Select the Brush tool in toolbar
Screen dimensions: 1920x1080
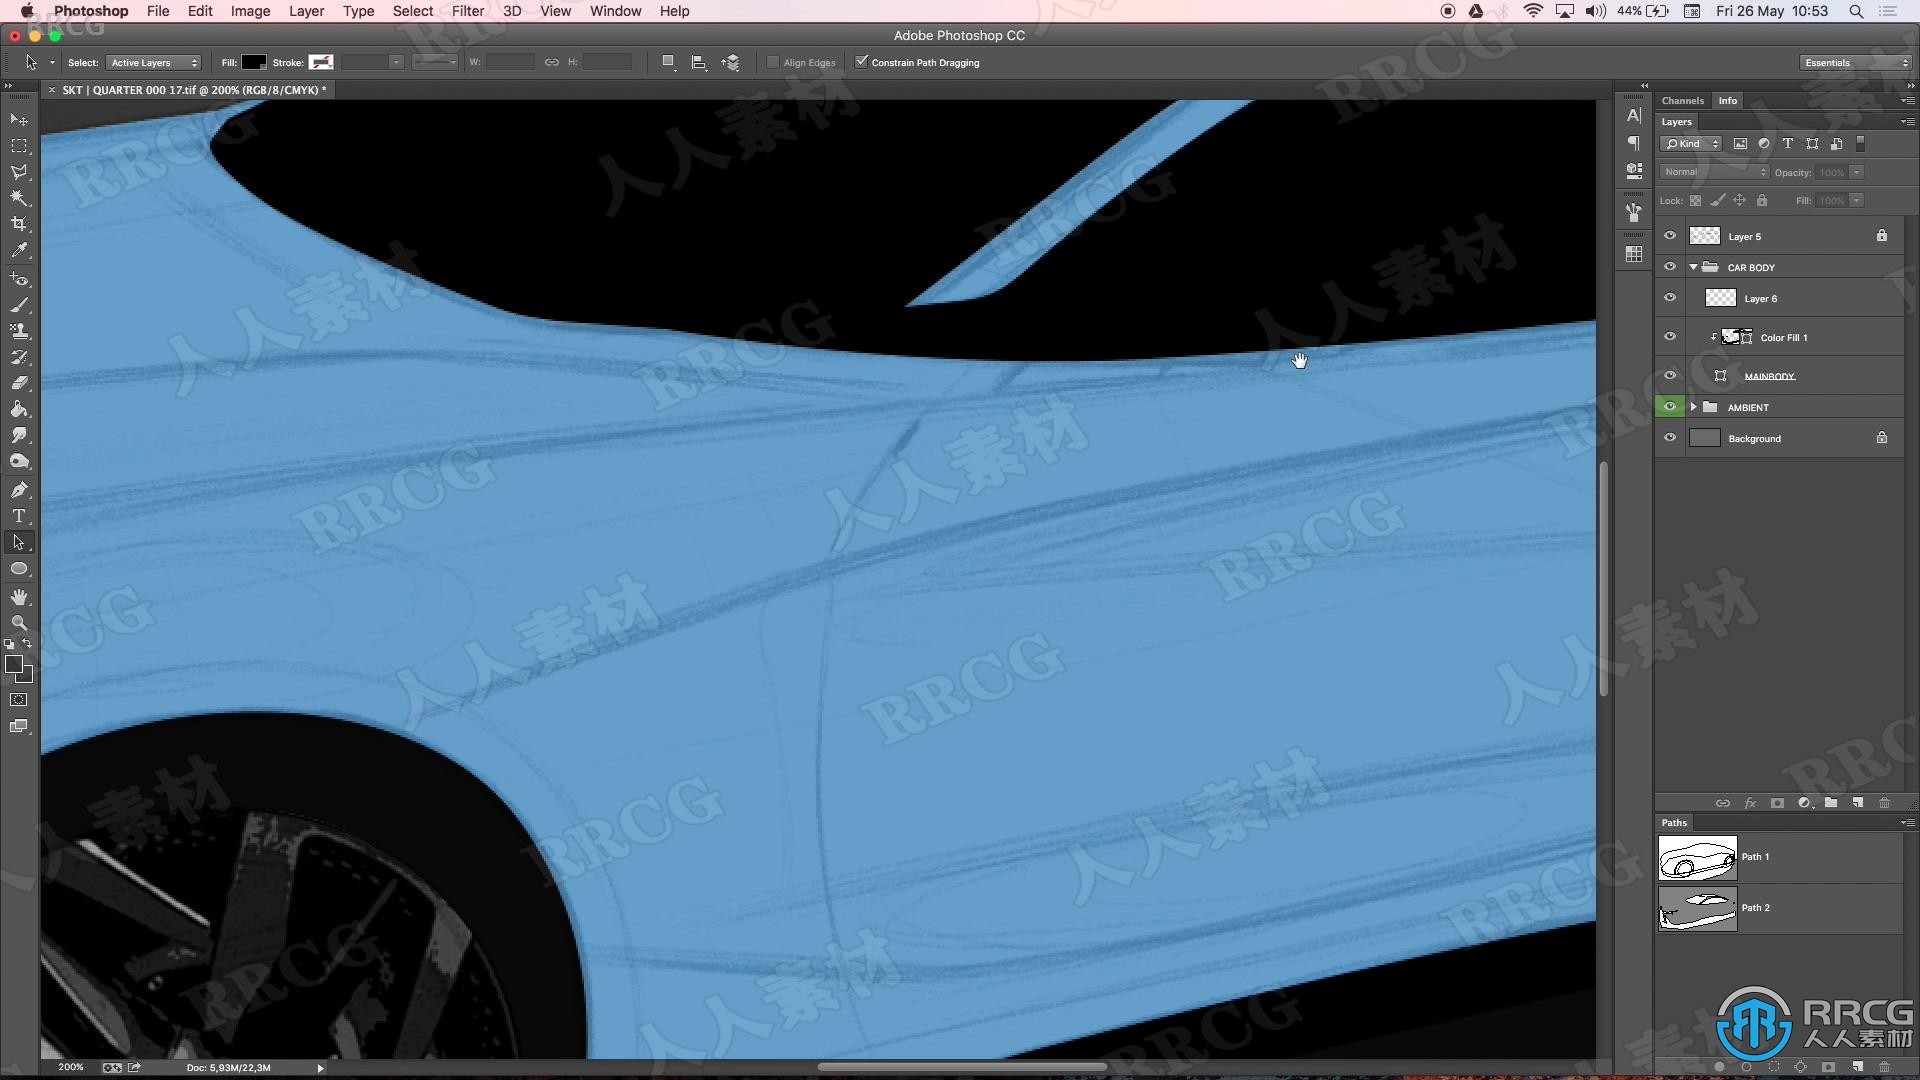pyautogui.click(x=20, y=303)
